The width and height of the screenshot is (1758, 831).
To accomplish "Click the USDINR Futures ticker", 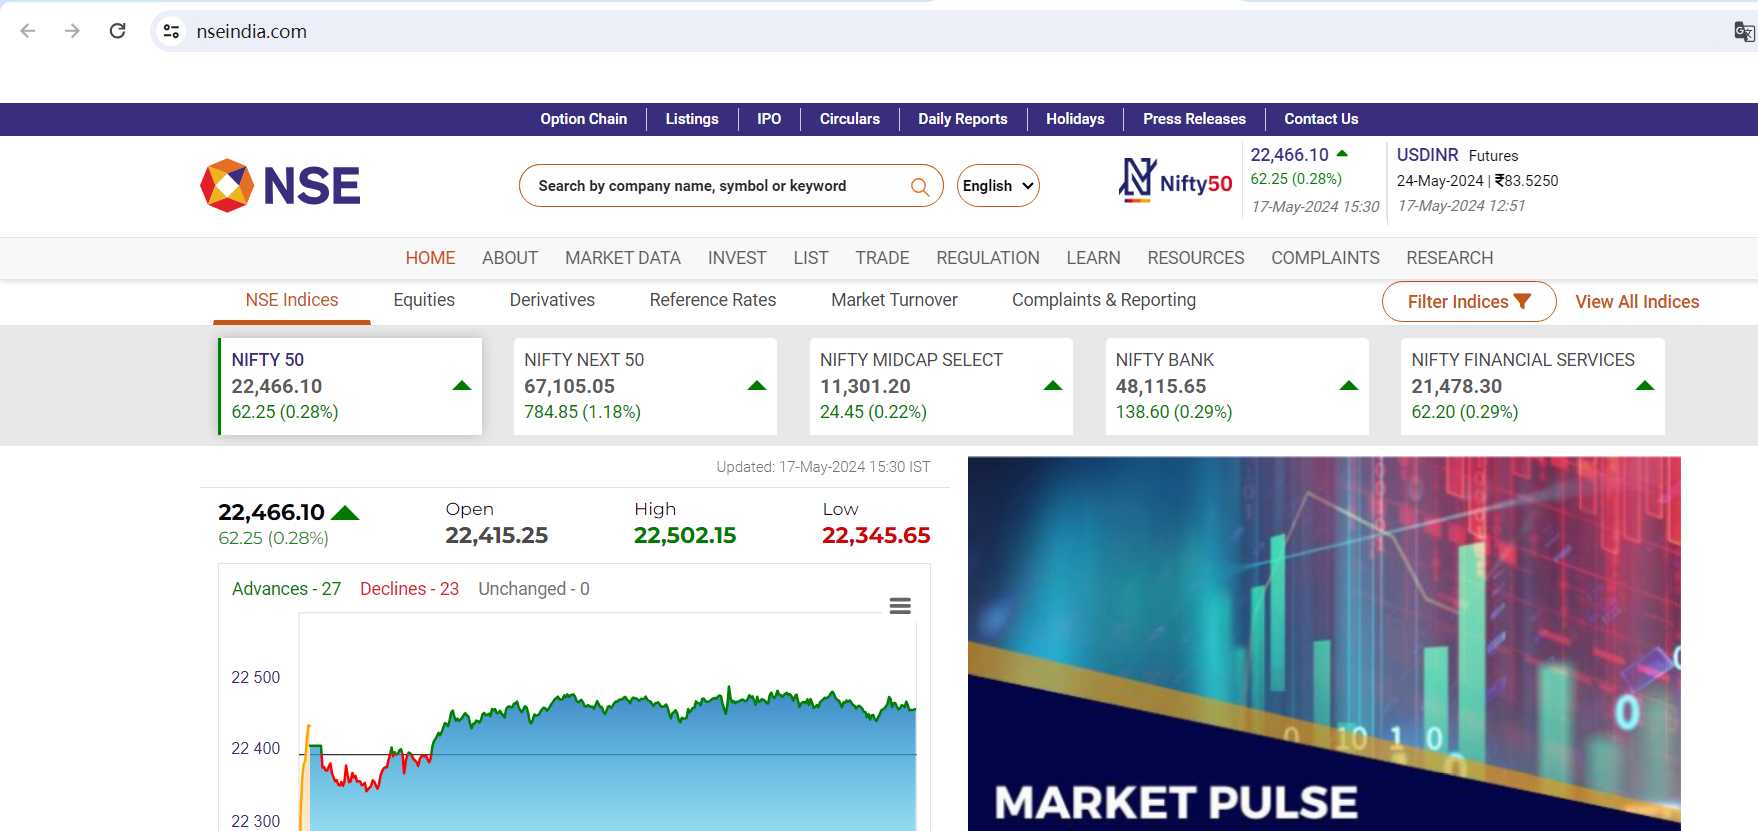I will [1477, 180].
